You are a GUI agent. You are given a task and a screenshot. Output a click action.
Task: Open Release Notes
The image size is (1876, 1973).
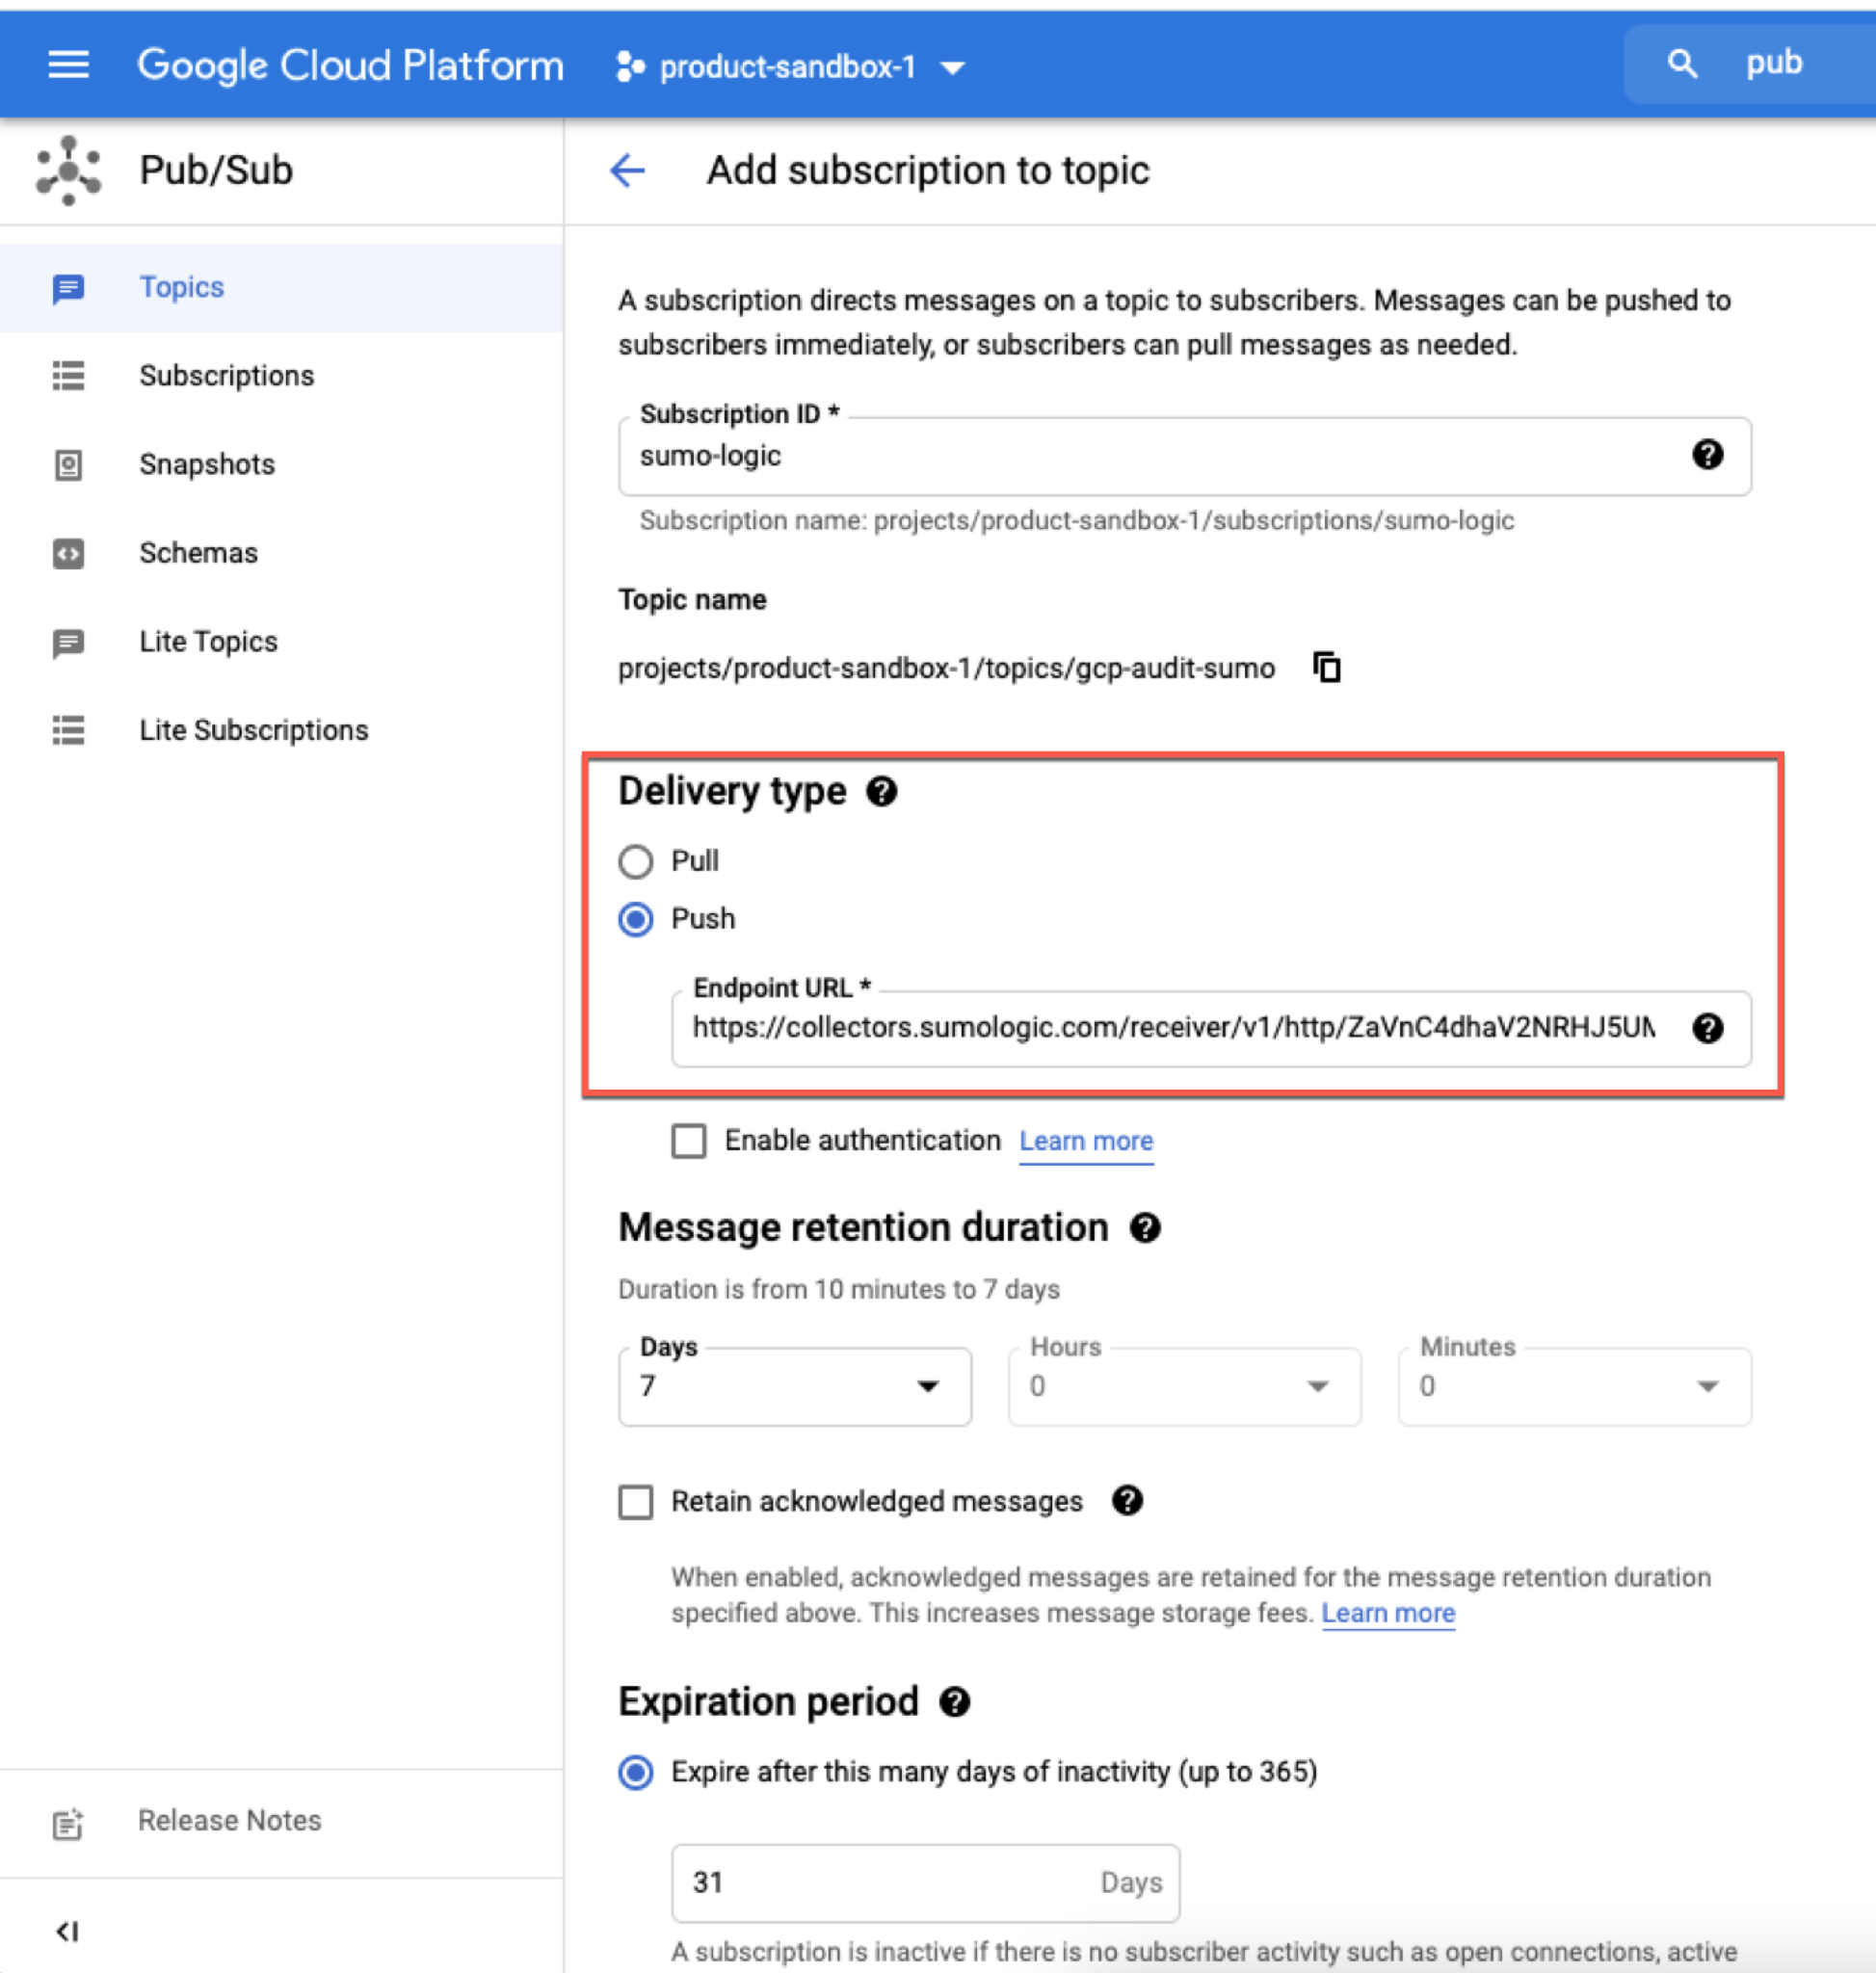[x=229, y=1820]
